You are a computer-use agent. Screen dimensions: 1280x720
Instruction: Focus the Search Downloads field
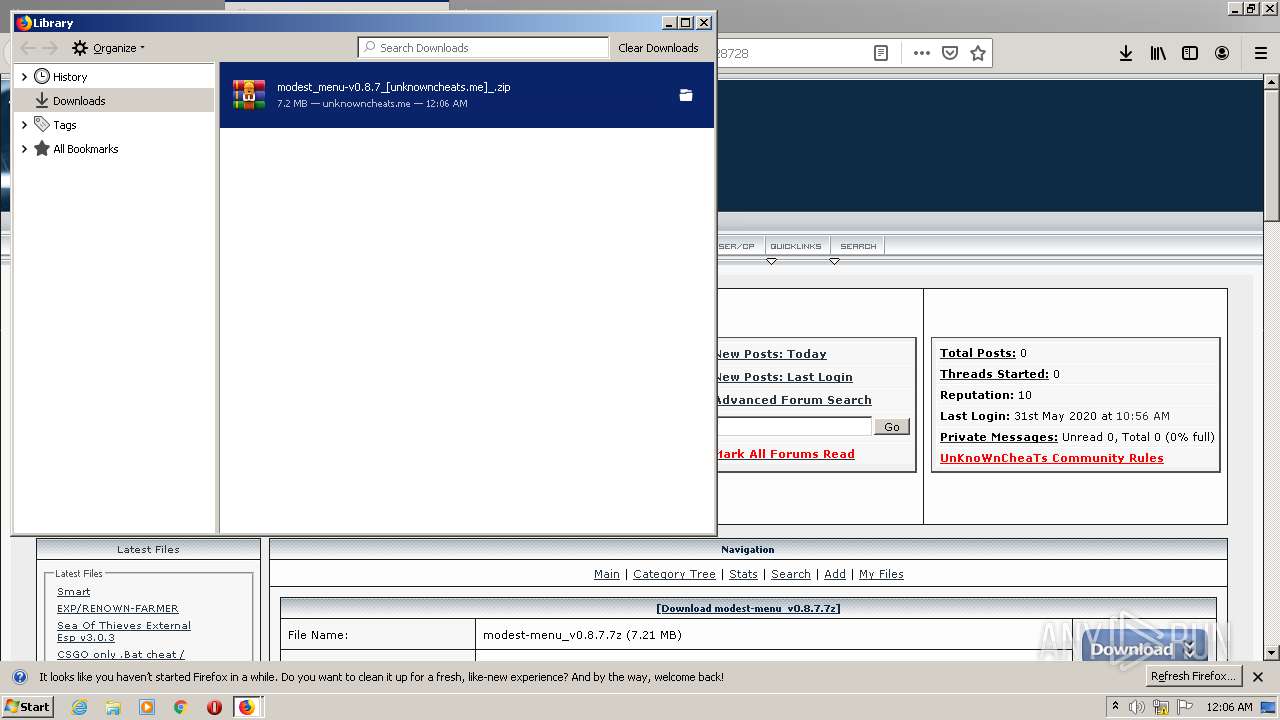(484, 48)
